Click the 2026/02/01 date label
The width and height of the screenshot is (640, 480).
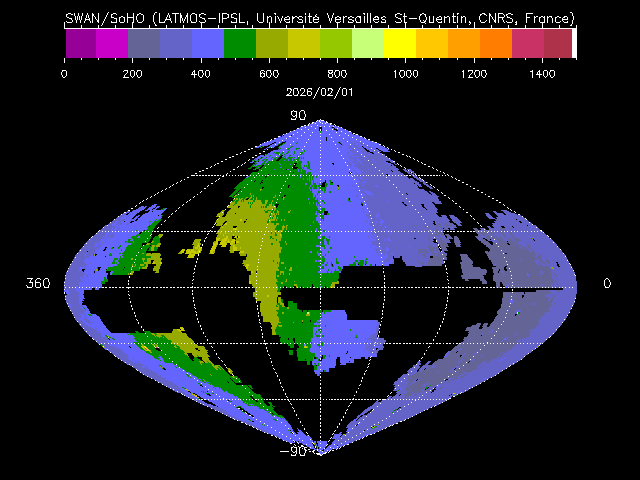(x=320, y=90)
